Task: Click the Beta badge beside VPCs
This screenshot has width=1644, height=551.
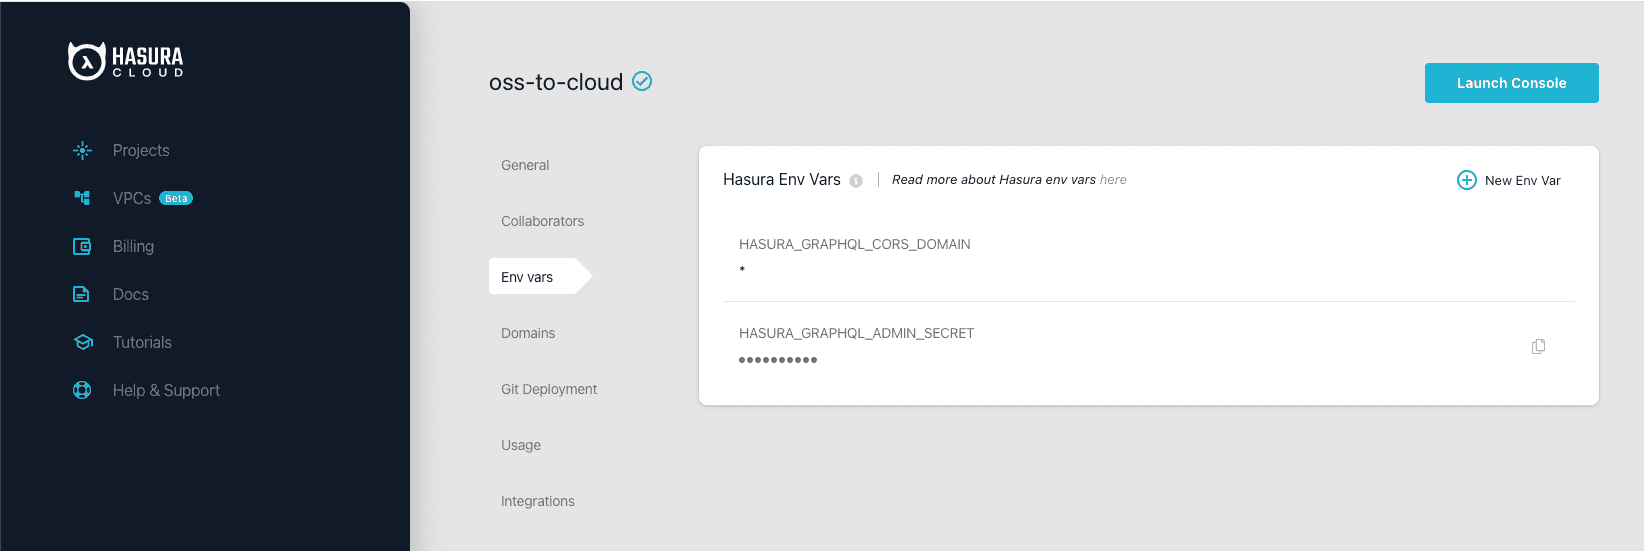Action: click(x=176, y=198)
